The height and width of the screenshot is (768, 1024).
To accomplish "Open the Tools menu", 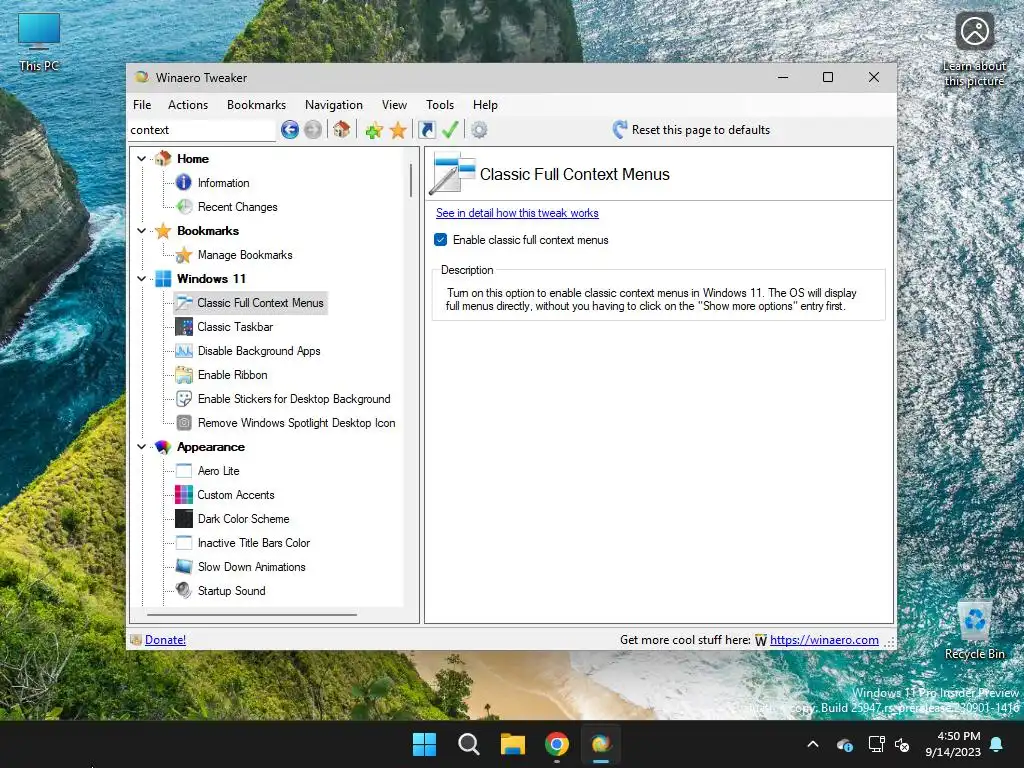I will pos(440,104).
